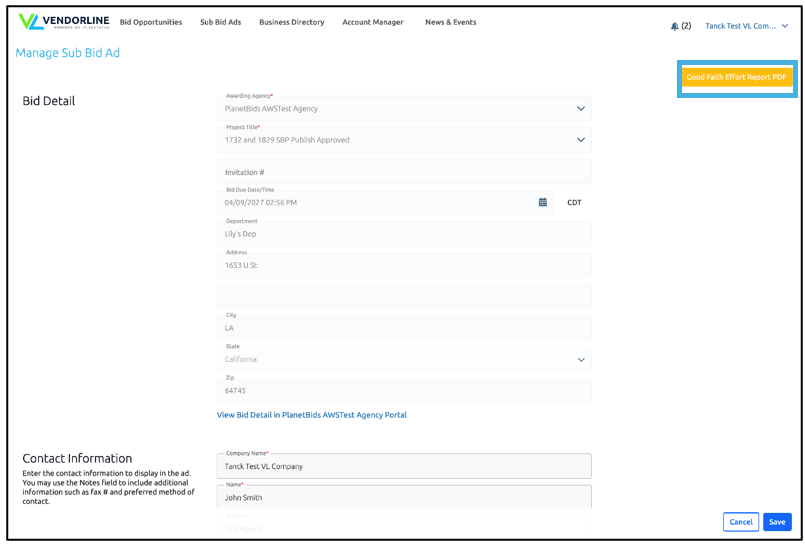Click the Save button
The height and width of the screenshot is (547, 805).
pyautogui.click(x=777, y=522)
